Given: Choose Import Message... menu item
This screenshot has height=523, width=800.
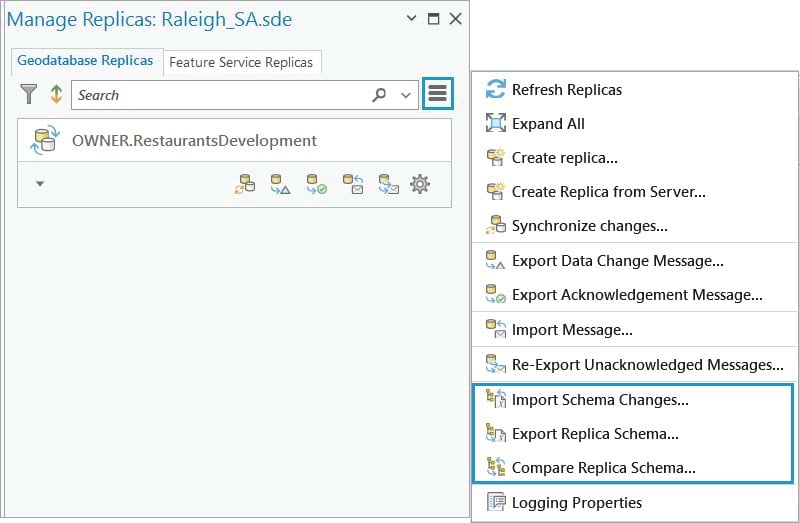Looking at the screenshot, I should (635, 330).
